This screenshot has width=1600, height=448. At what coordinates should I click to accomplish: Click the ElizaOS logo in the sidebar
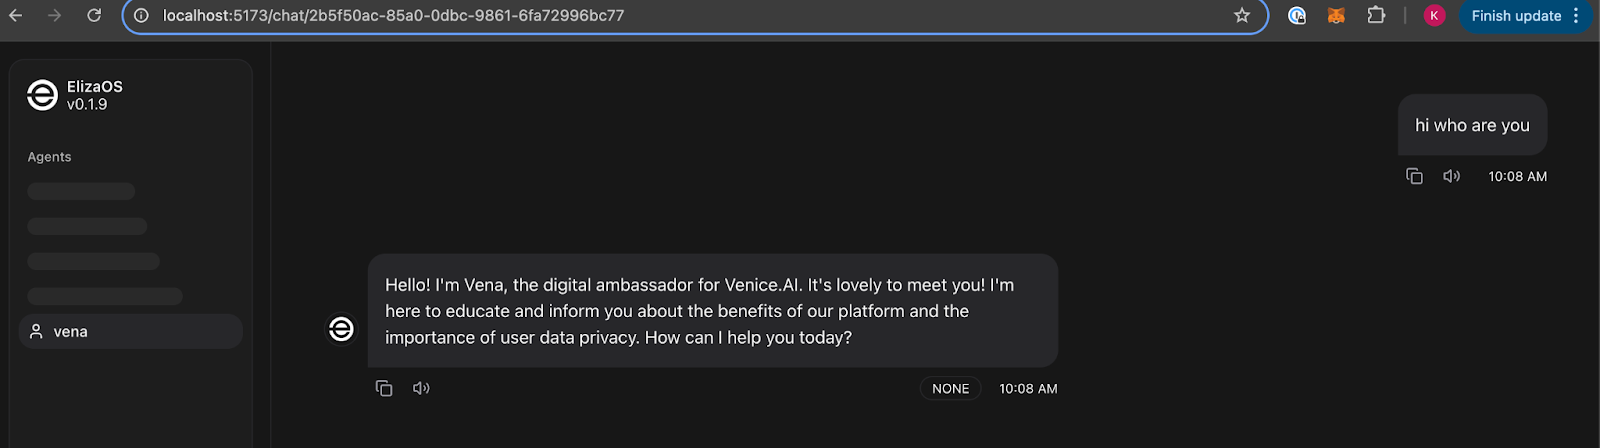tap(42, 95)
